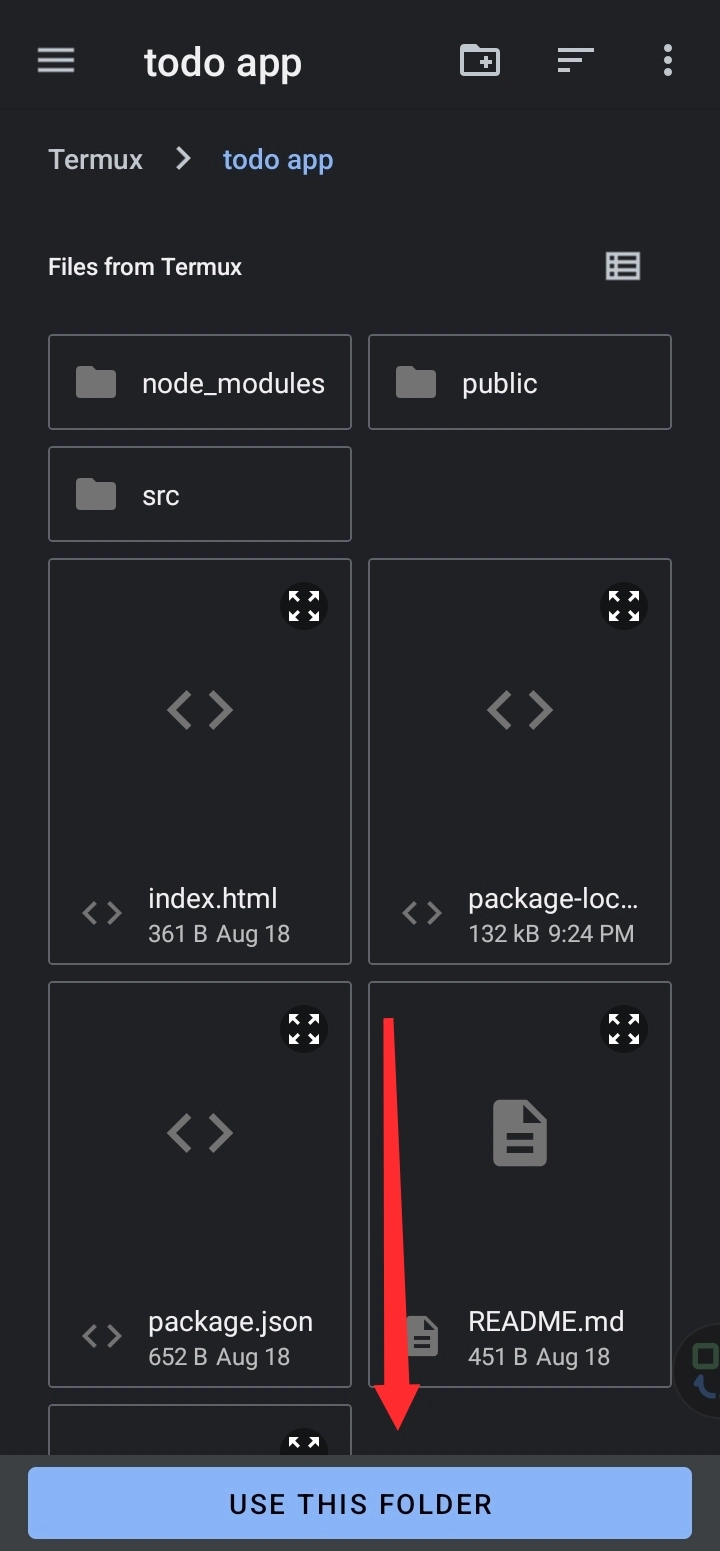Expand the package.json preview

point(304,1029)
